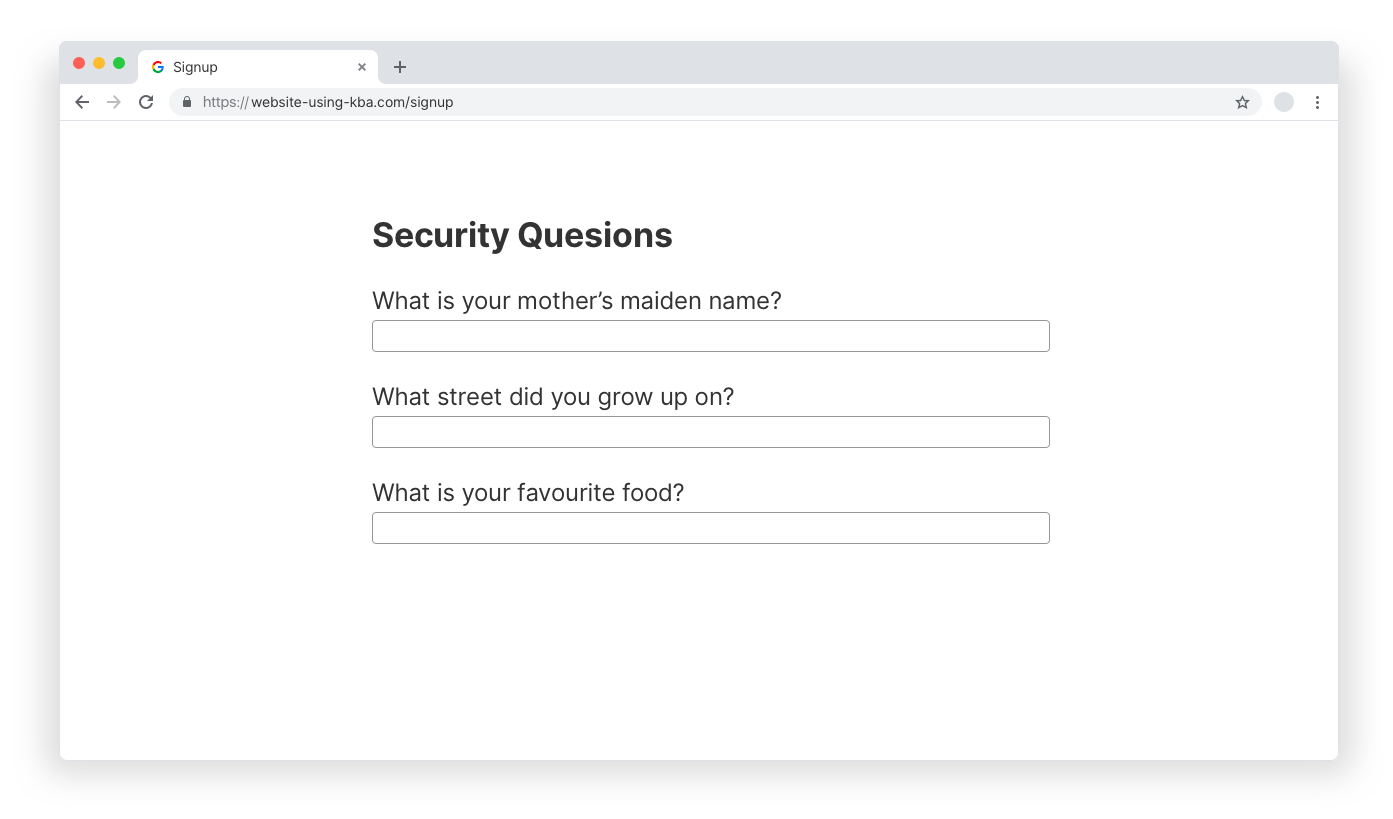Click the browser back arrow

pyautogui.click(x=82, y=102)
